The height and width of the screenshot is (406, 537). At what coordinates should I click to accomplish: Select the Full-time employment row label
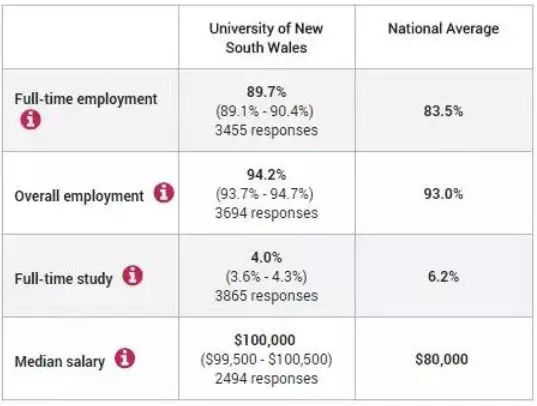[86, 99]
